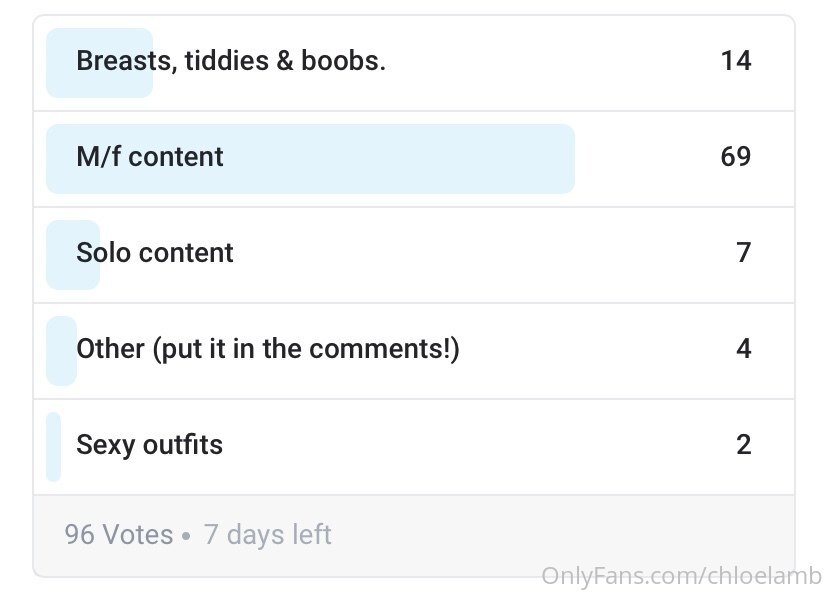
Task: Click the vote count 7 for Solo content
Action: click(x=744, y=252)
